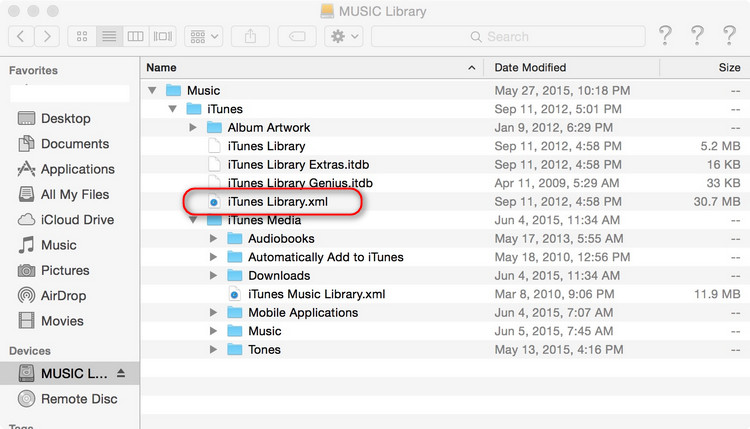Click the 'Jun 5, 2015, 7:45 AM' date
This screenshot has width=750, height=429.
click(553, 331)
